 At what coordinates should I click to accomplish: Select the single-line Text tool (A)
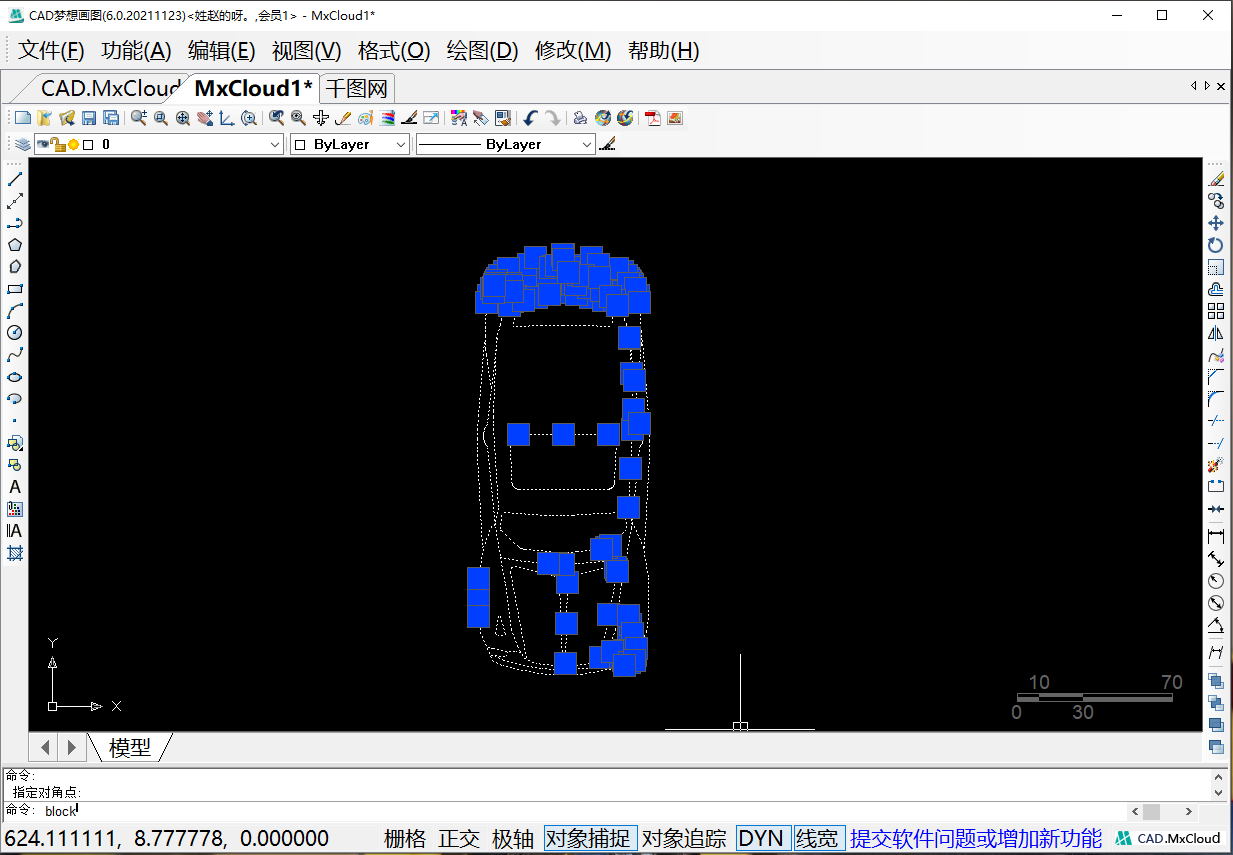pyautogui.click(x=15, y=487)
